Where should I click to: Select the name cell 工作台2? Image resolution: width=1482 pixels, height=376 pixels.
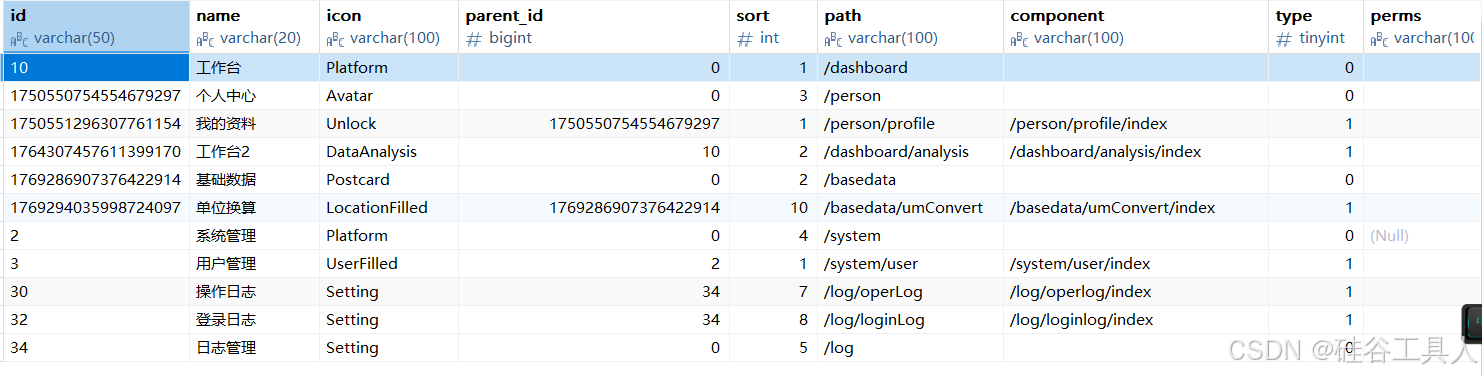tap(254, 152)
